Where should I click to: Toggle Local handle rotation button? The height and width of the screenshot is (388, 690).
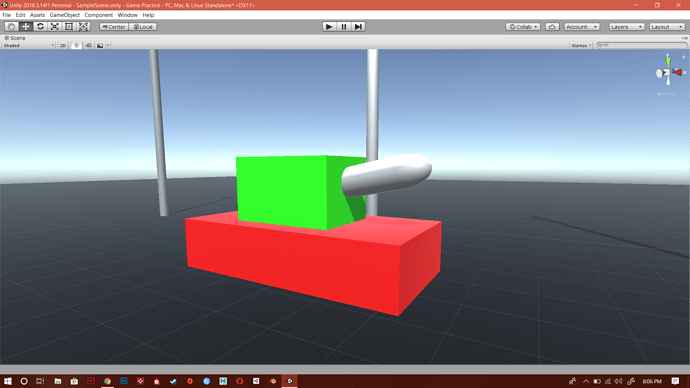143,27
